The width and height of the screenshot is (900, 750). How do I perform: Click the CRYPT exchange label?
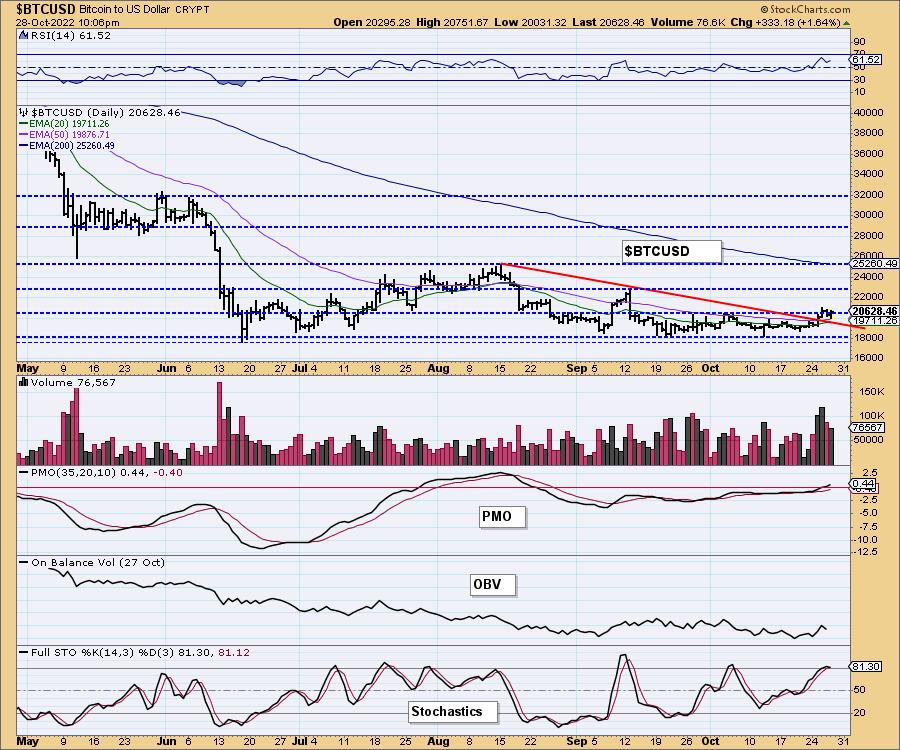tap(192, 10)
